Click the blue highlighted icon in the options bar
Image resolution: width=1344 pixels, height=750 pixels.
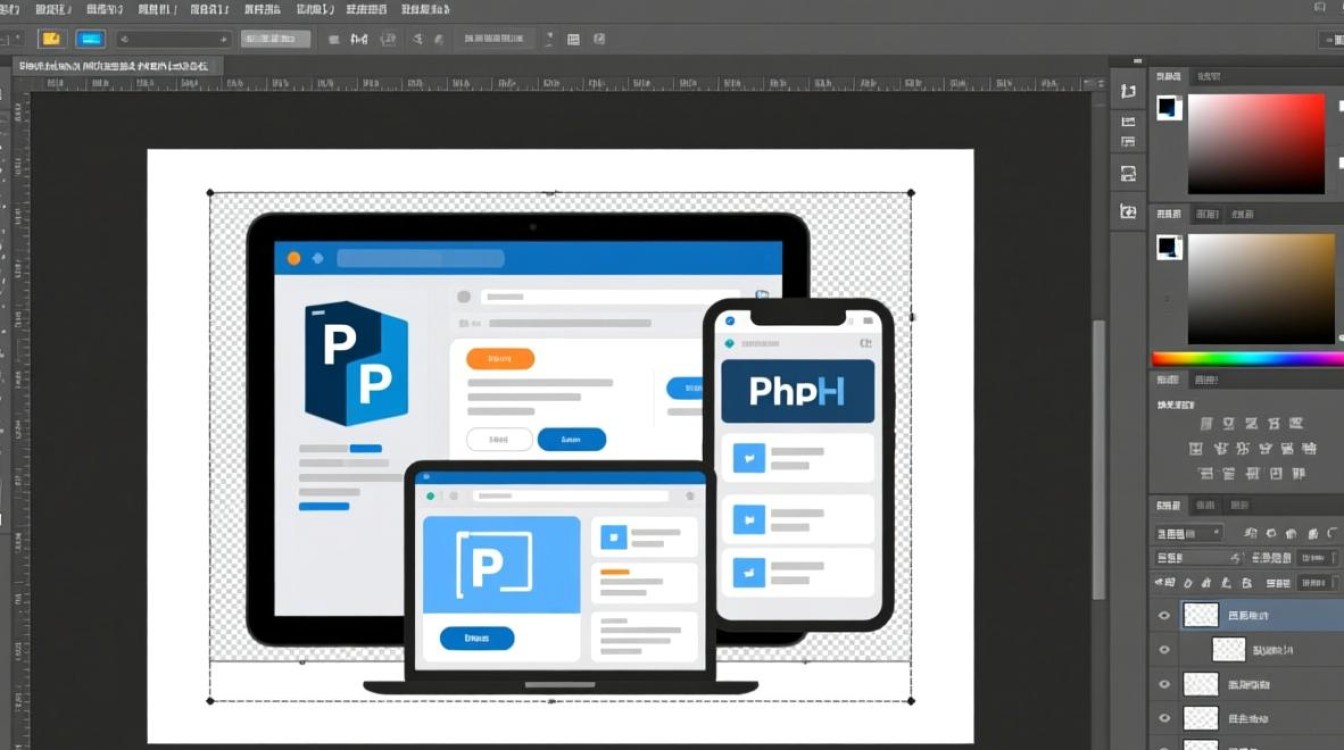(x=90, y=39)
